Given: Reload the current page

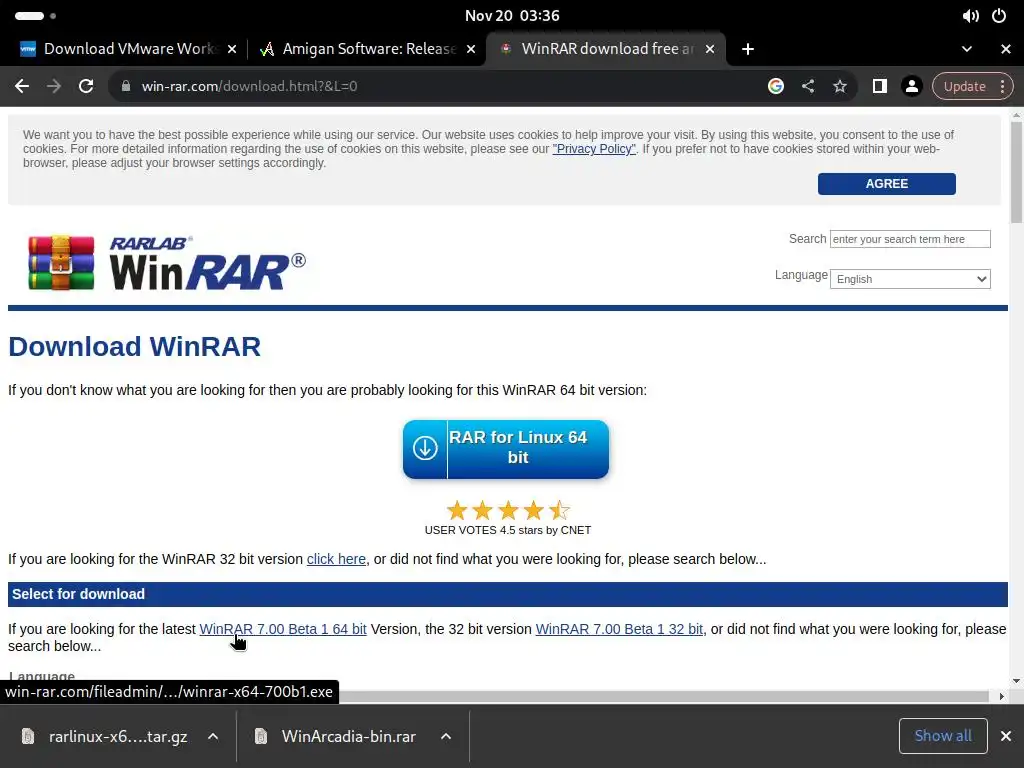Looking at the screenshot, I should click(86, 86).
